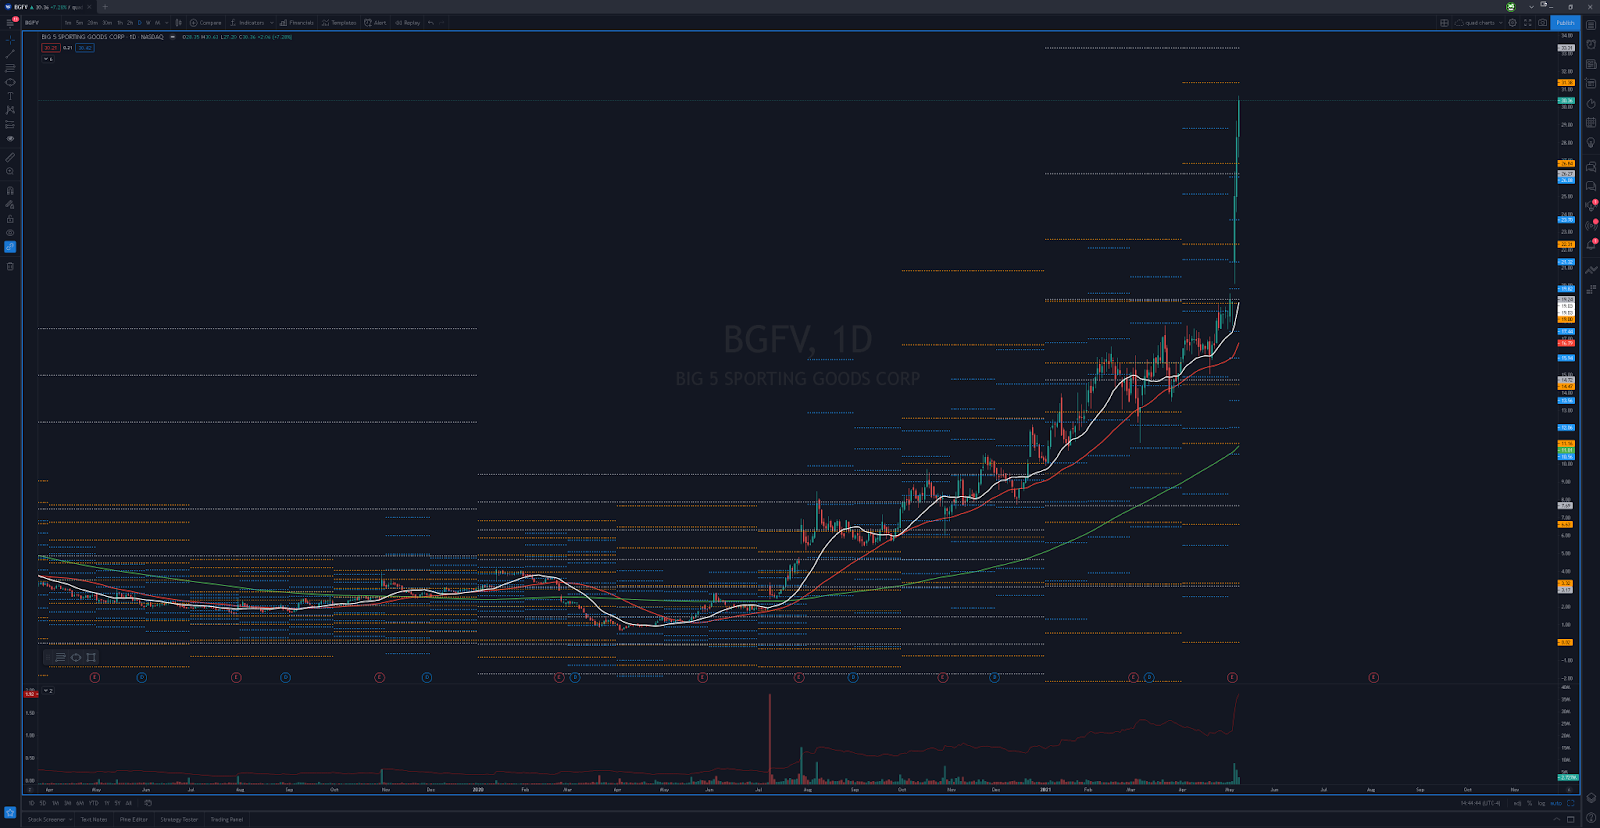Click the BGFV symbol search field

coord(41,22)
